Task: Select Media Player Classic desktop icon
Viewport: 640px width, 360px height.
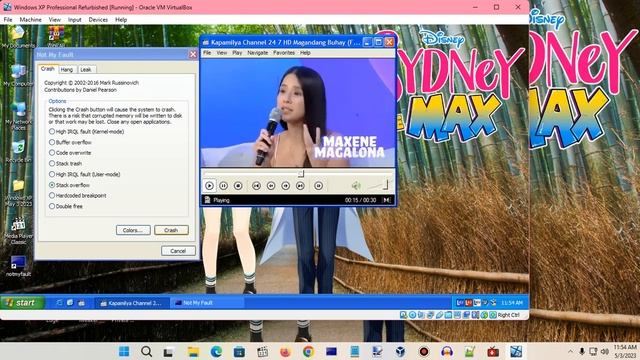Action: coord(18,231)
